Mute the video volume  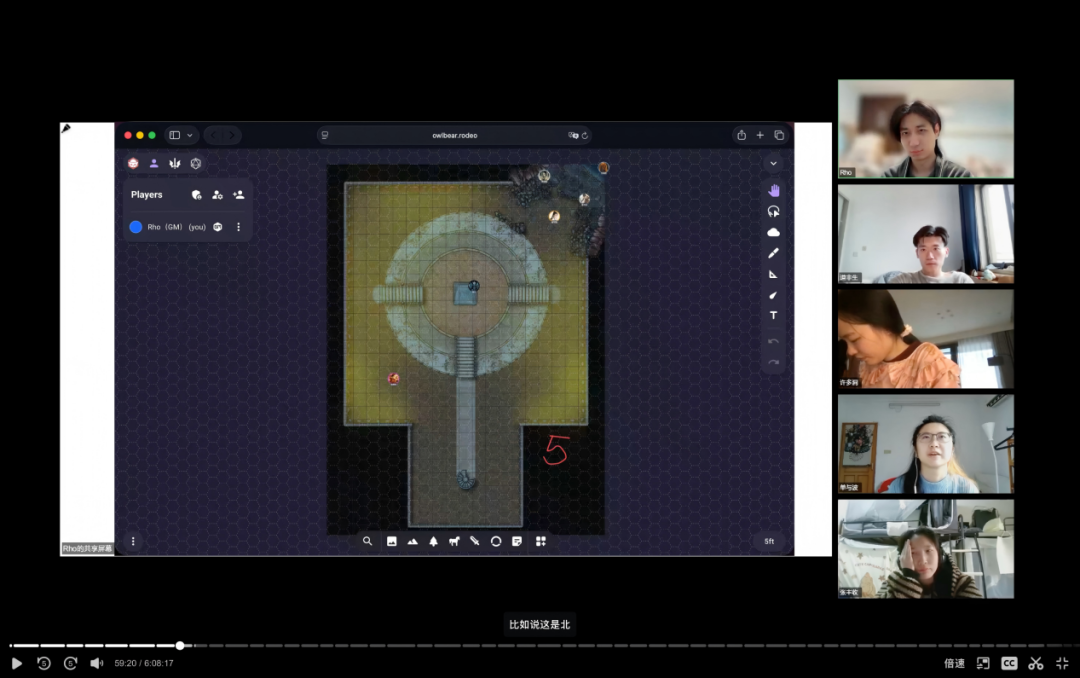pyautogui.click(x=96, y=663)
